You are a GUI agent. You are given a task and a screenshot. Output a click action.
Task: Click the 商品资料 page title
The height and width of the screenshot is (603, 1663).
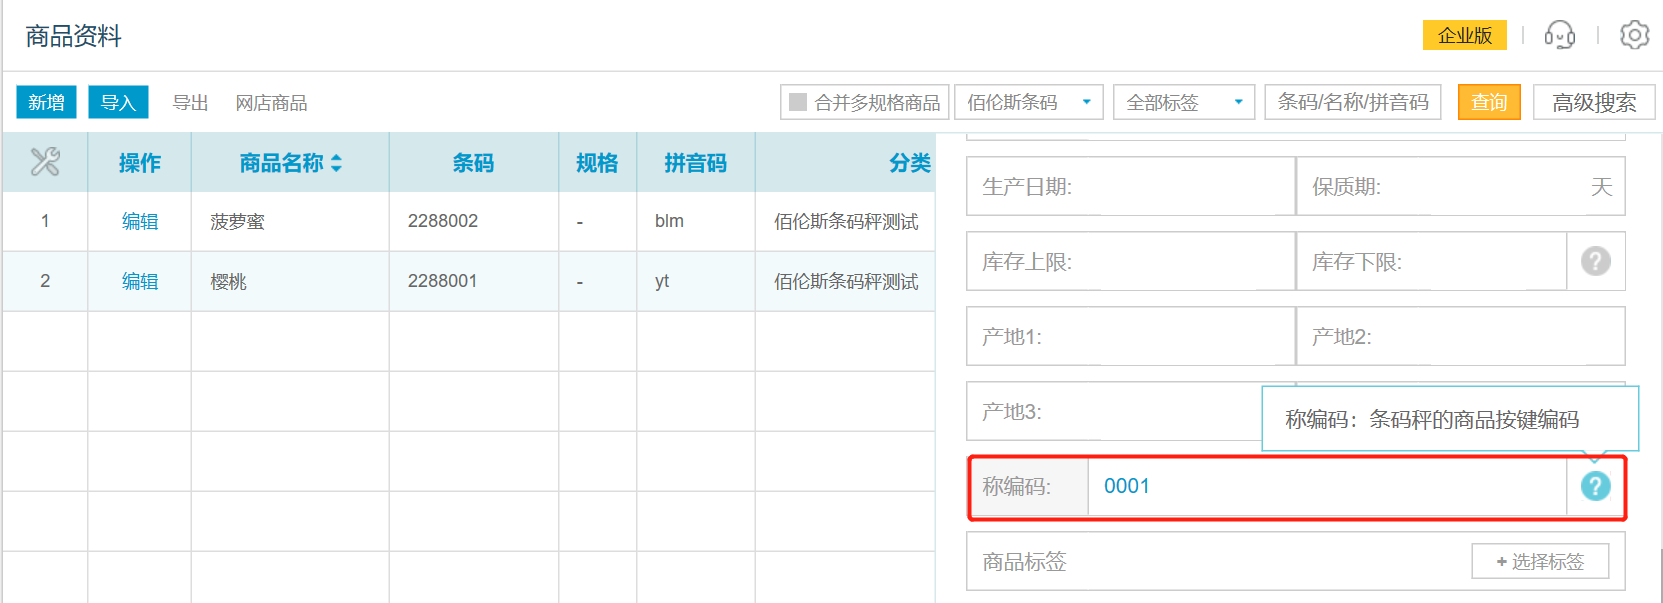point(73,36)
